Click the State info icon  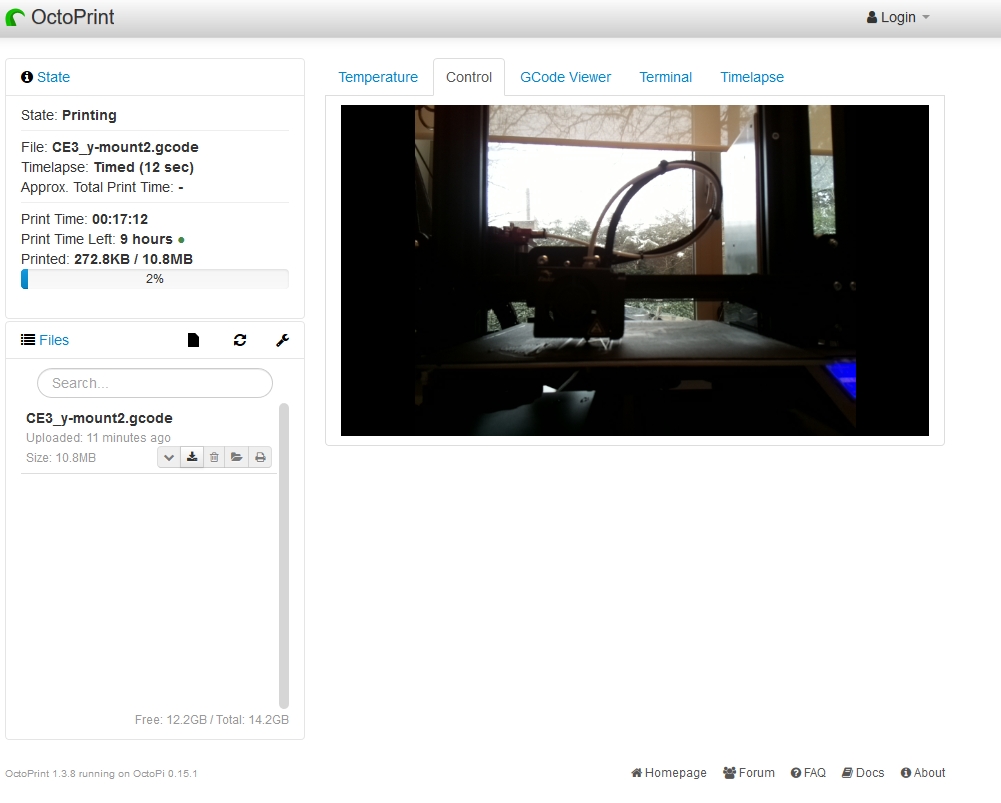[x=27, y=77]
